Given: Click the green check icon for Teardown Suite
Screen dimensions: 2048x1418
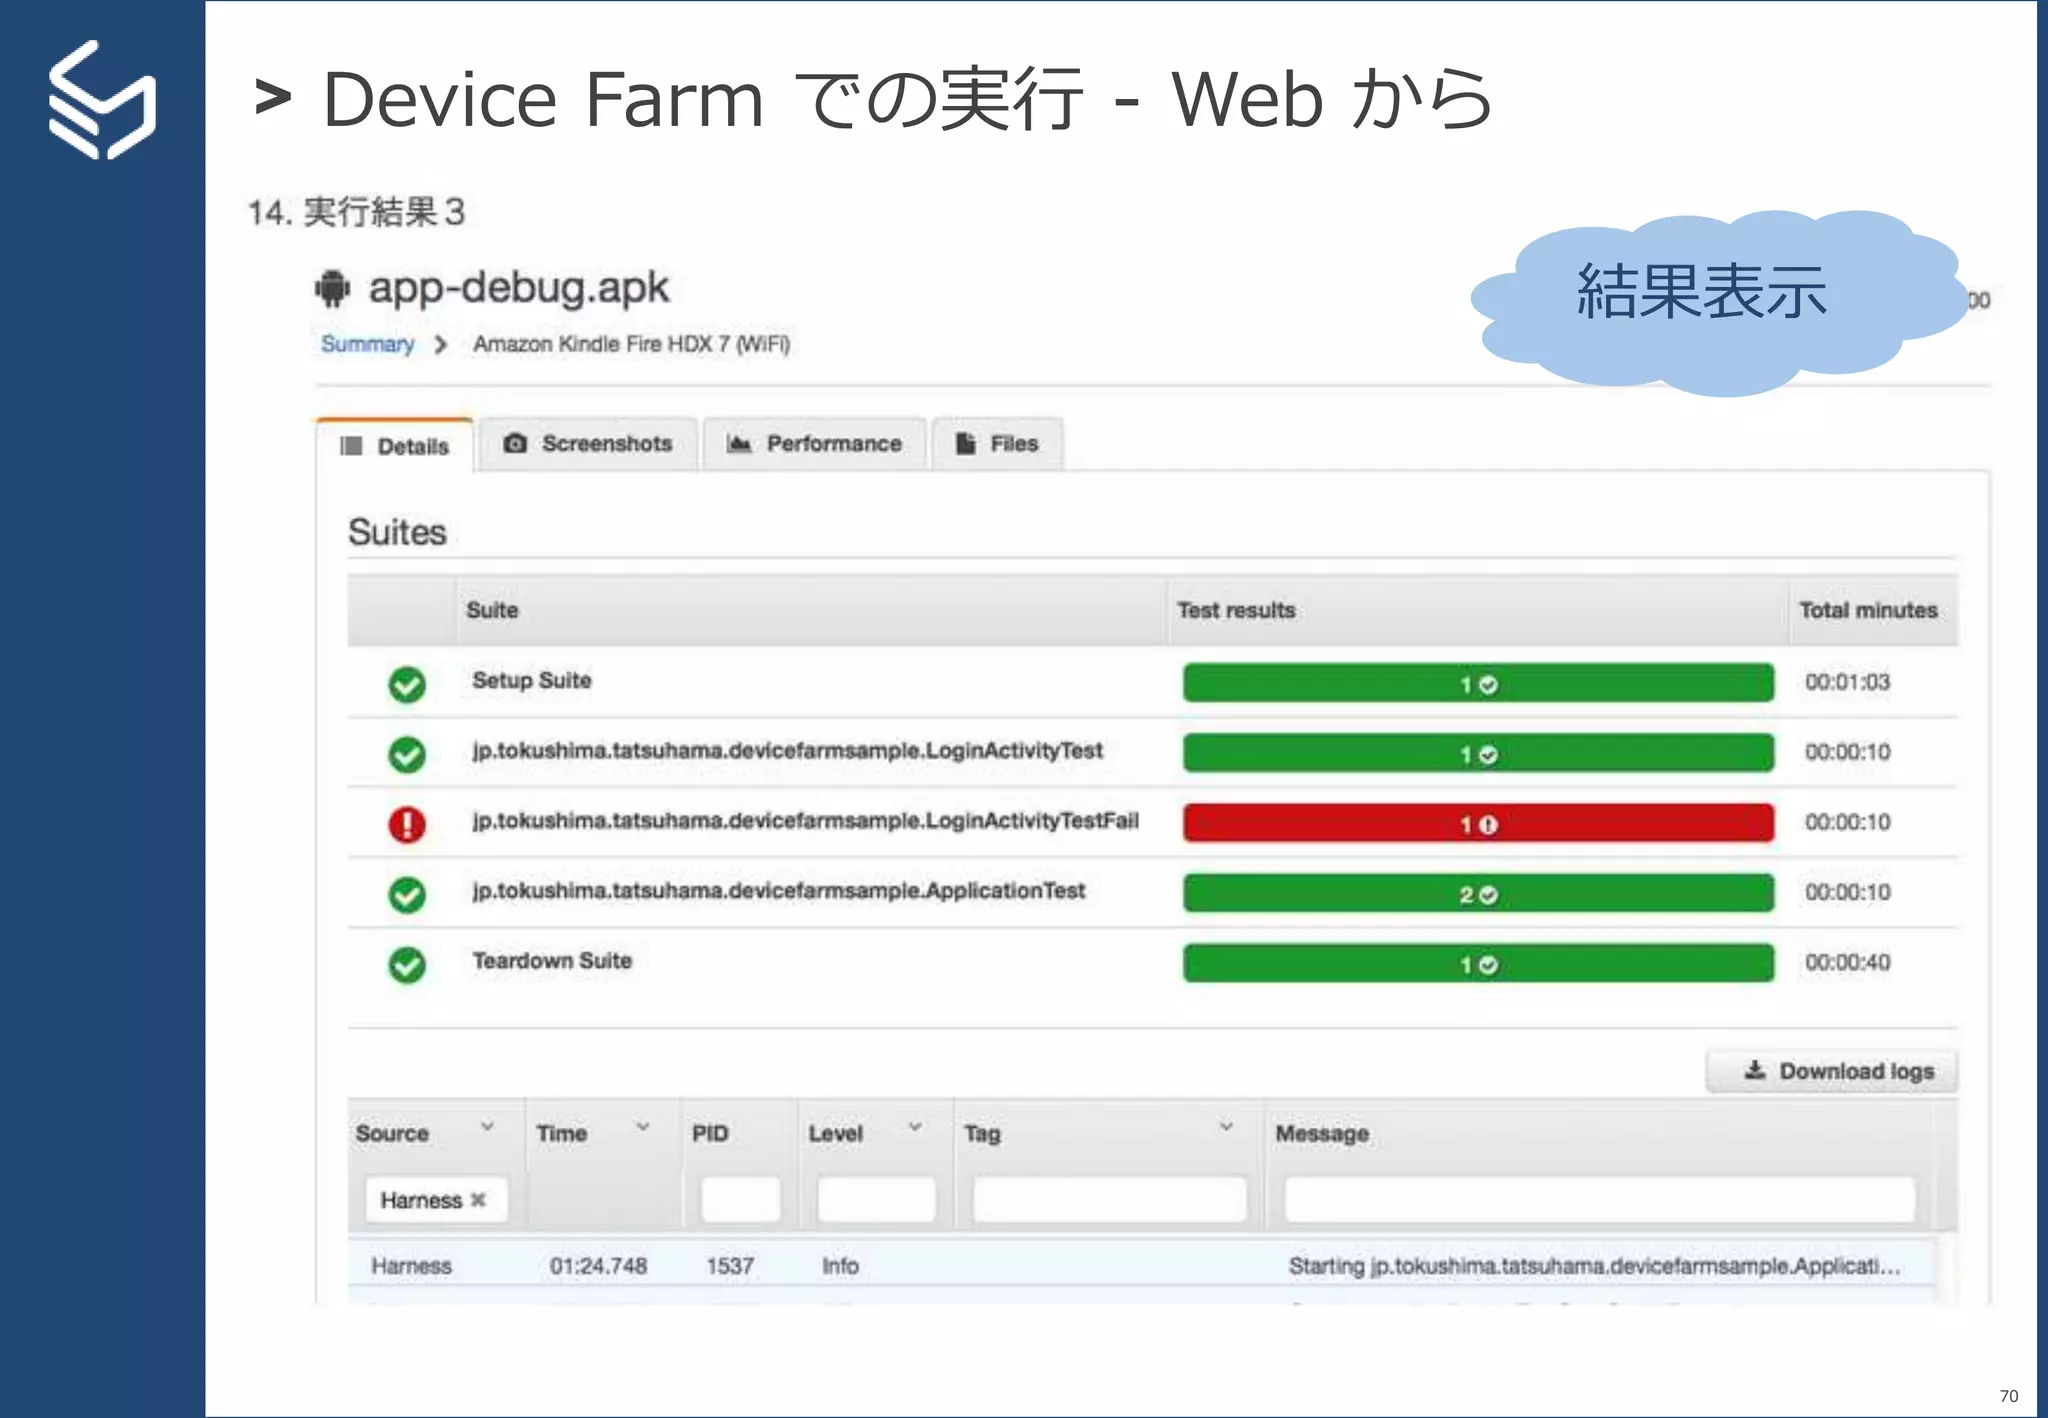Looking at the screenshot, I should pos(407,965).
